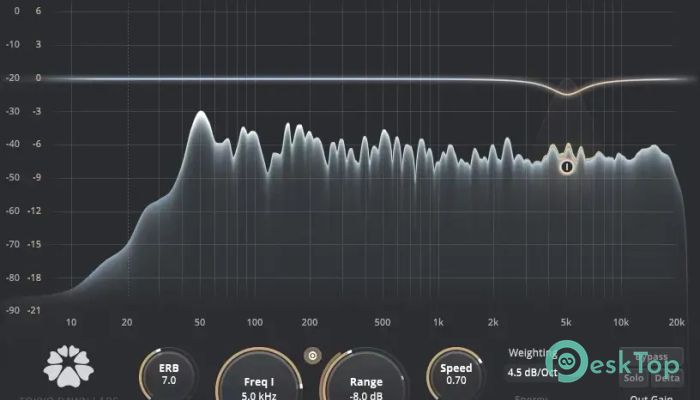
Task: Click the Speed knob
Action: [x=456, y=374]
